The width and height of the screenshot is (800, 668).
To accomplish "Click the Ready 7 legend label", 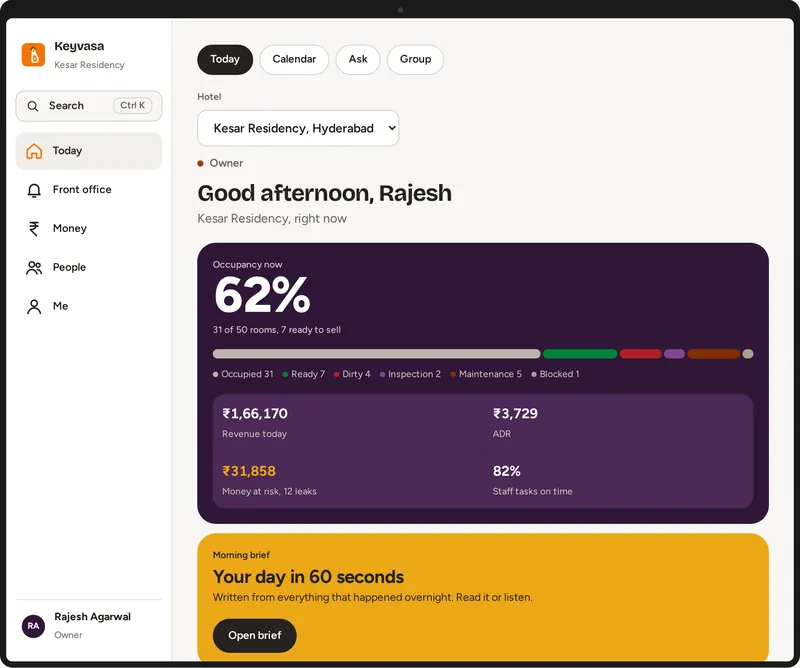I will (x=304, y=374).
